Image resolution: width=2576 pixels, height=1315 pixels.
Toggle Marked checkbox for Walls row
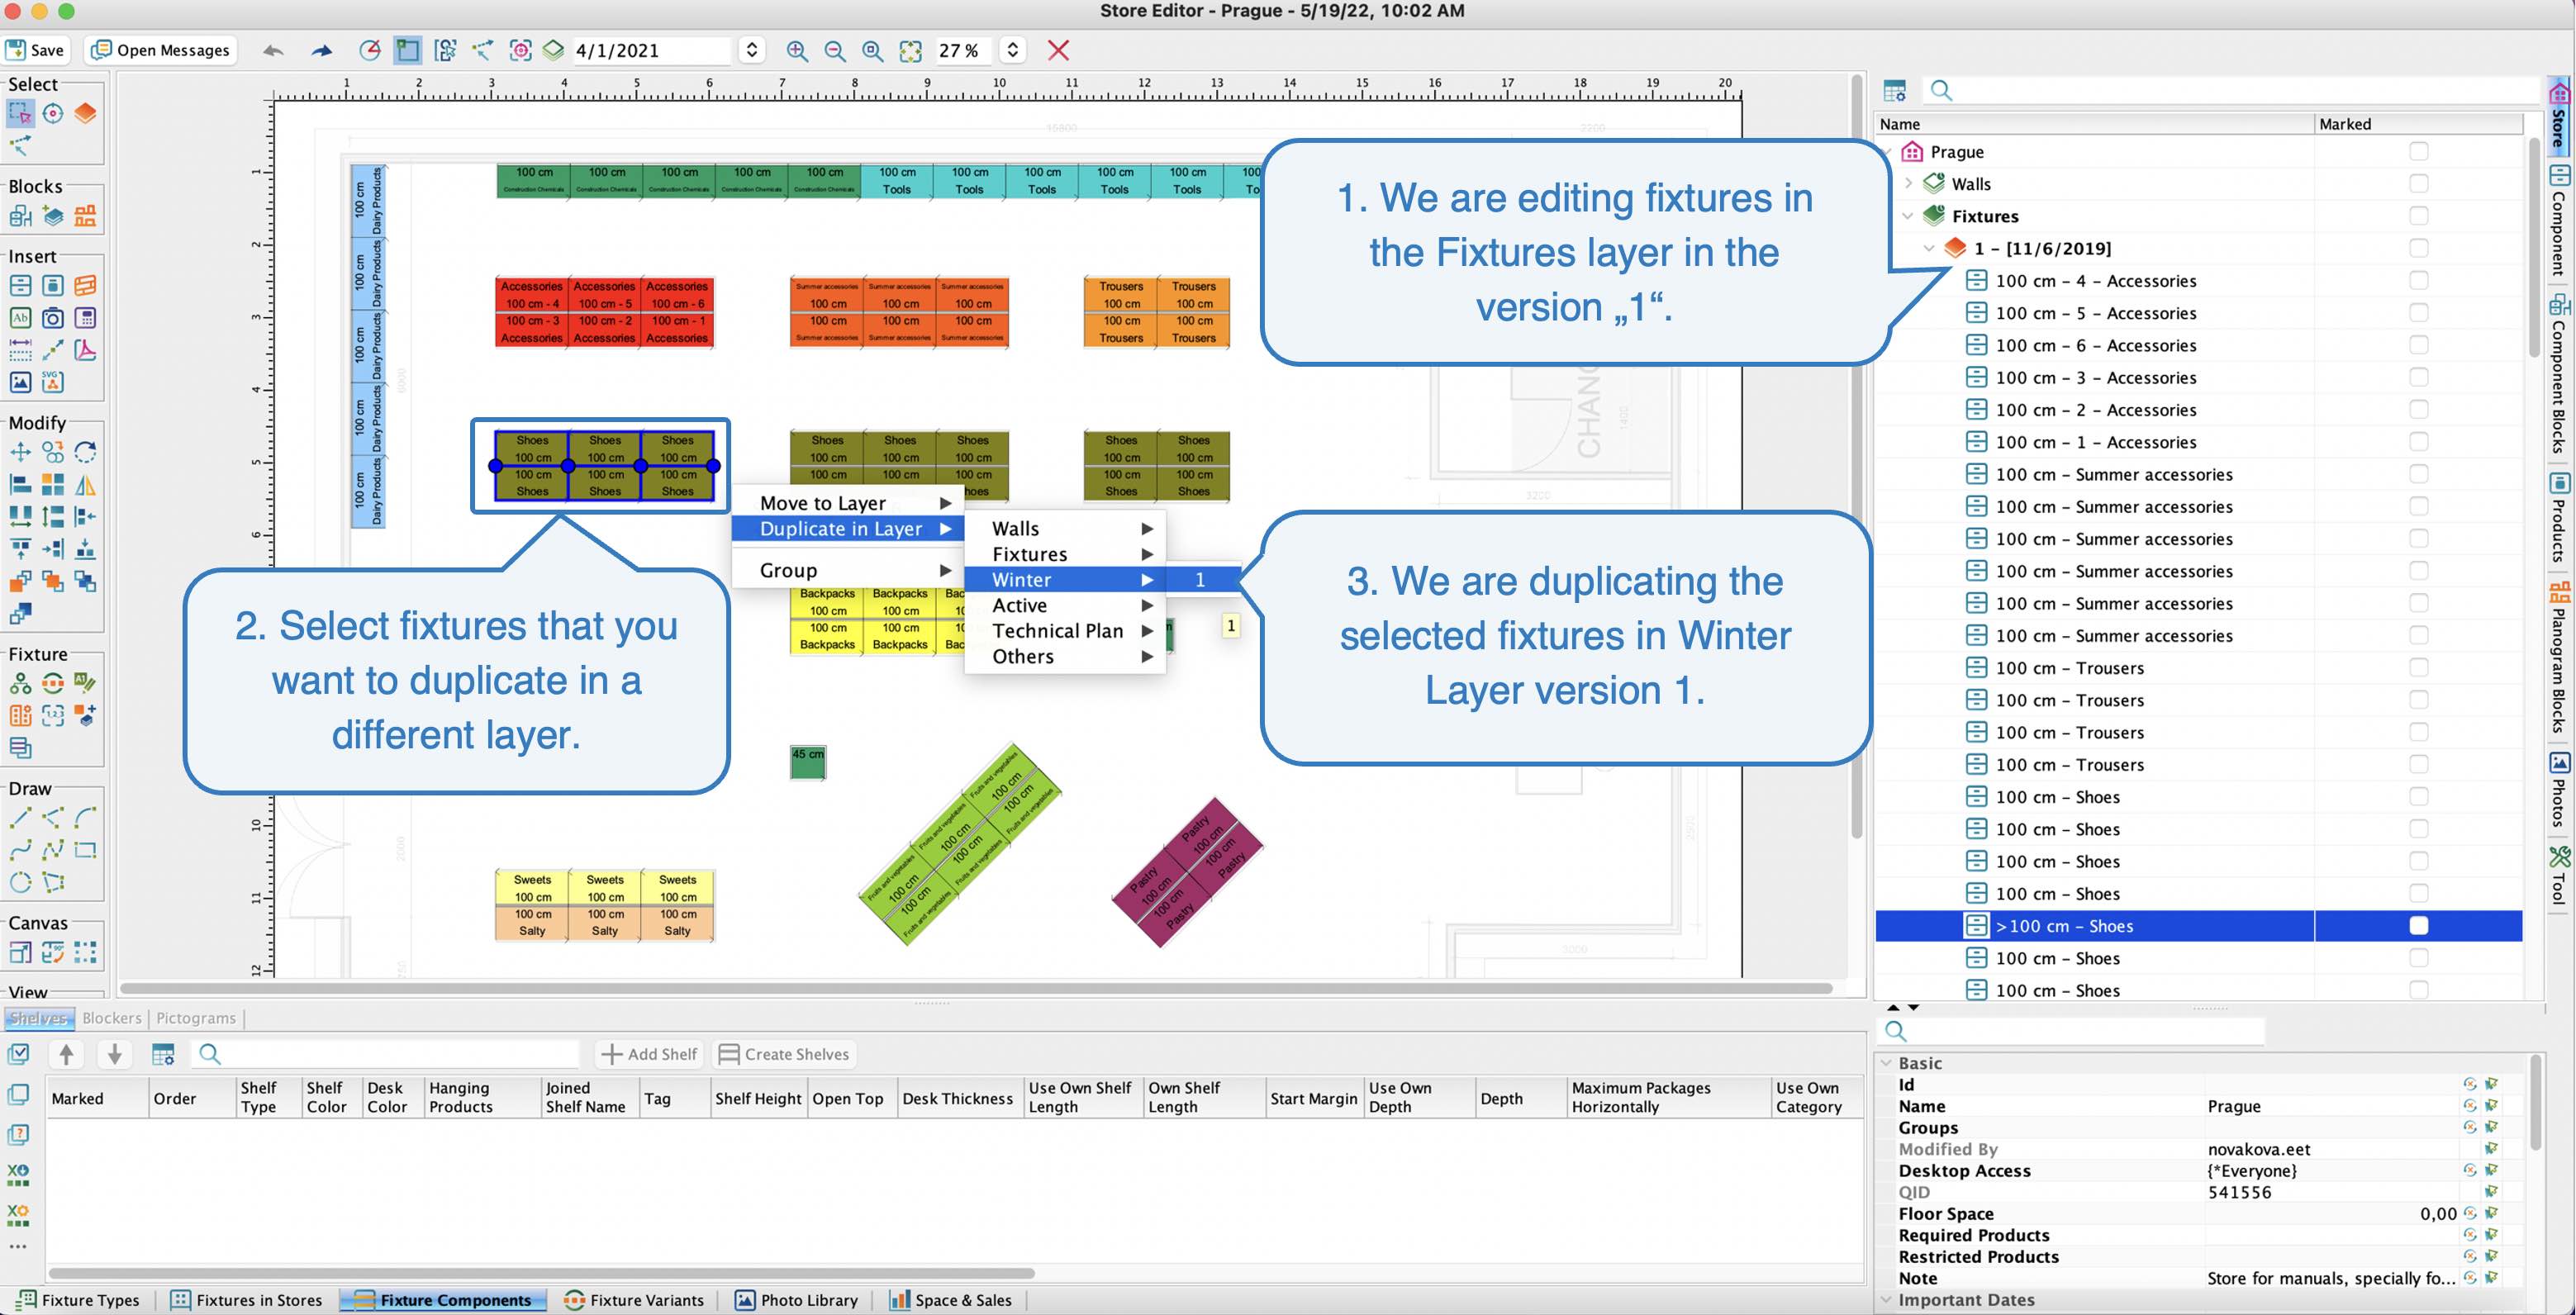tap(2418, 183)
